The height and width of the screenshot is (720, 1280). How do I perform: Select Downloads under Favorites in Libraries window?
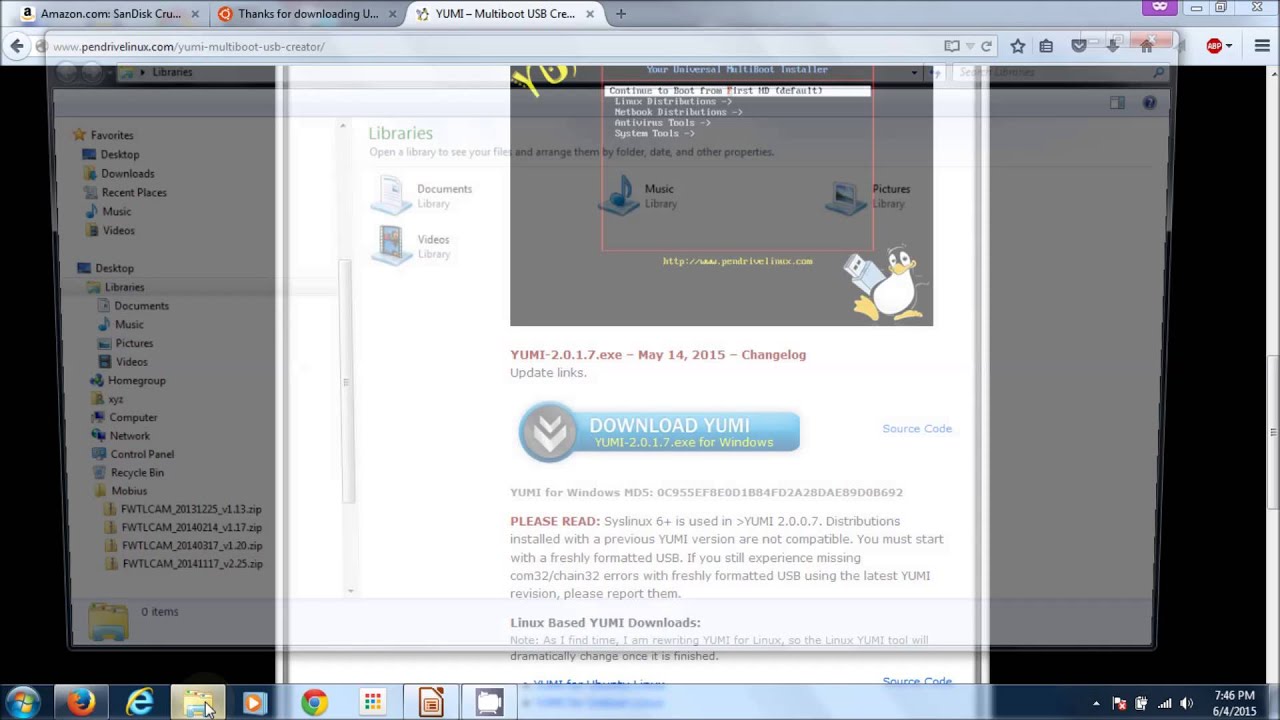(x=127, y=173)
